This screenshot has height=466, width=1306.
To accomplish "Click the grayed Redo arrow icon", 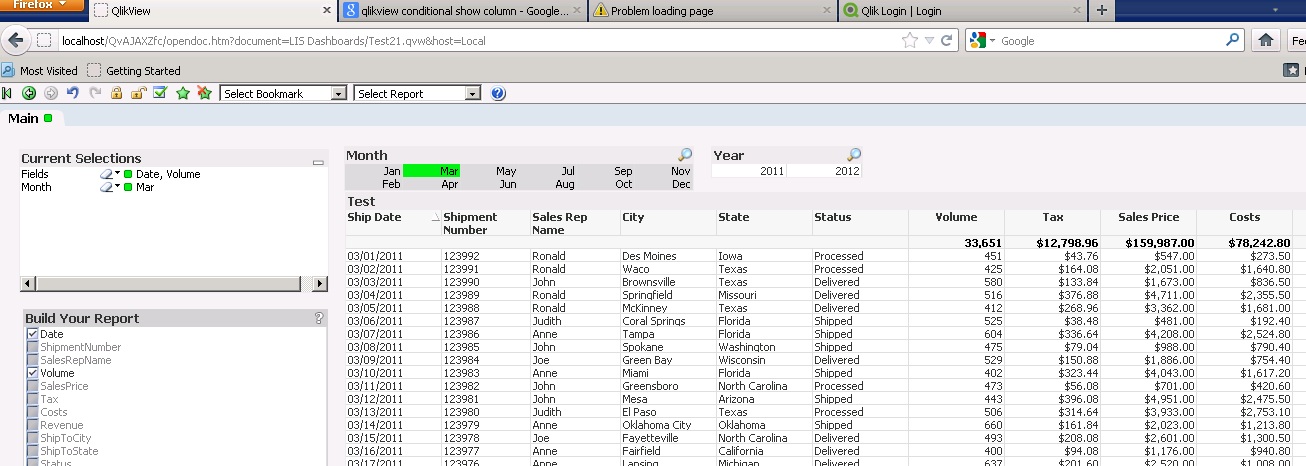I will 95,93.
